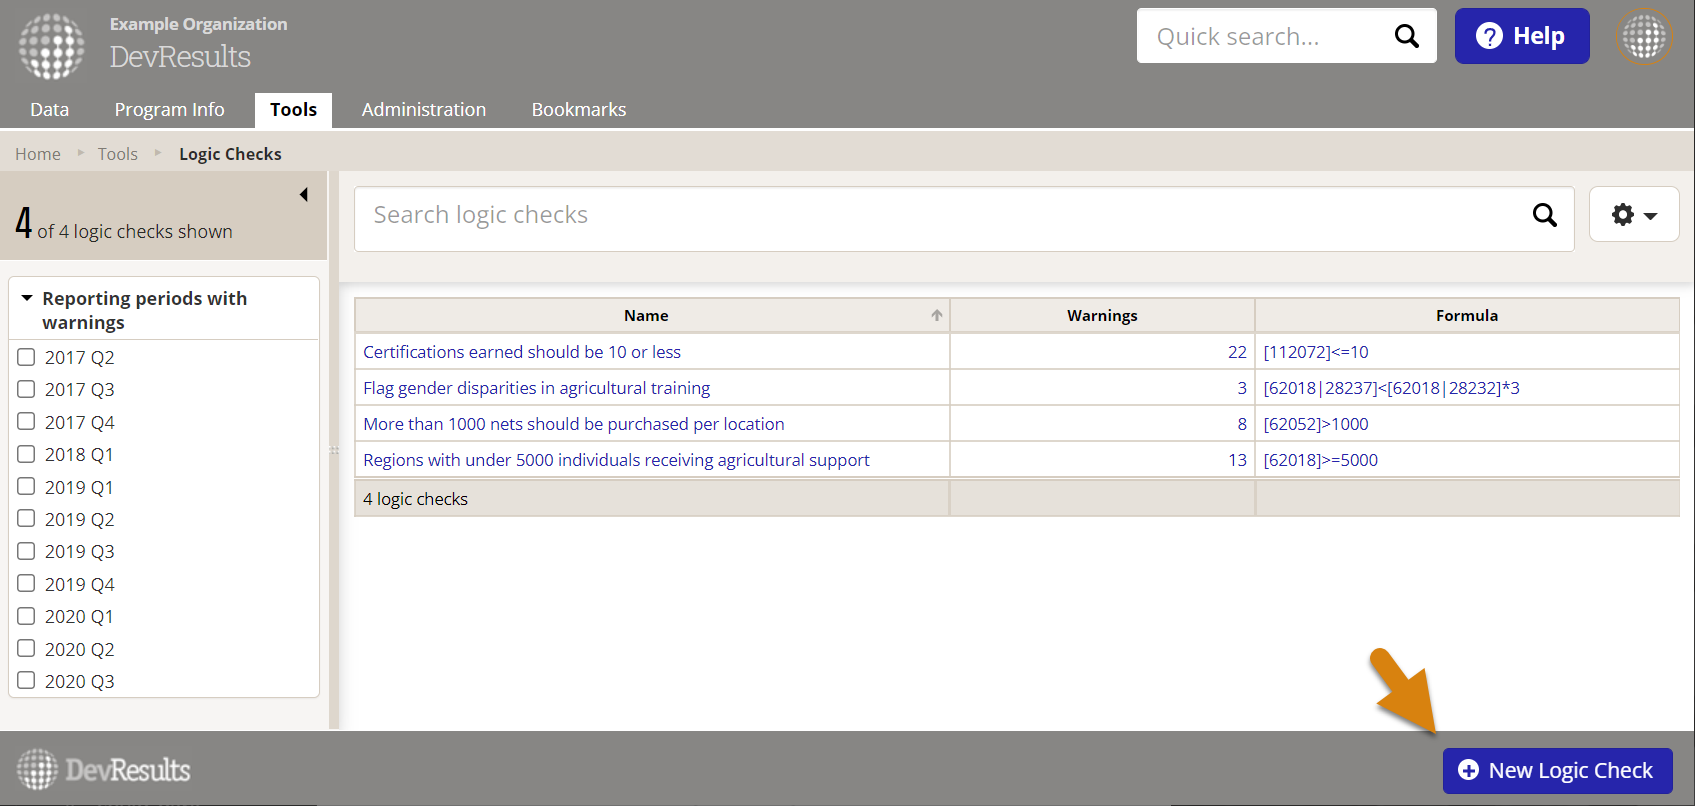
Task: Check the 2019 Q3 reporting period
Action: coord(26,551)
